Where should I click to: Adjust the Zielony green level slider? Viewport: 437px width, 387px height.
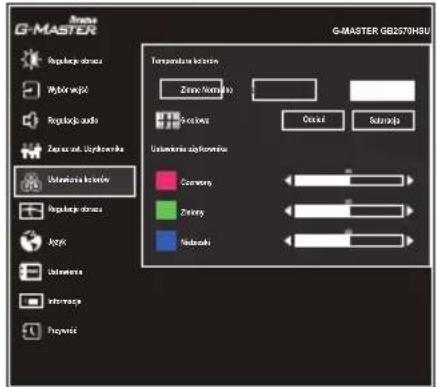point(349,211)
